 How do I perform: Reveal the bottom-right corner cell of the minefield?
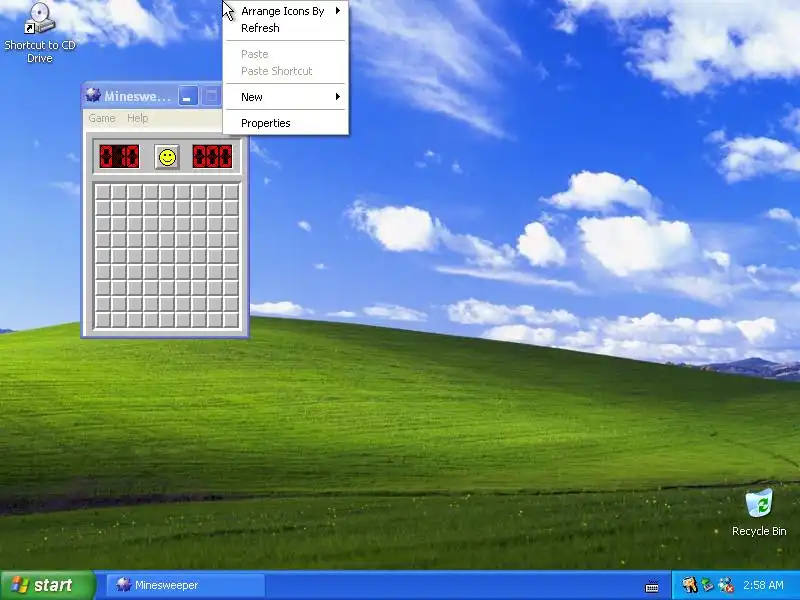click(x=231, y=320)
